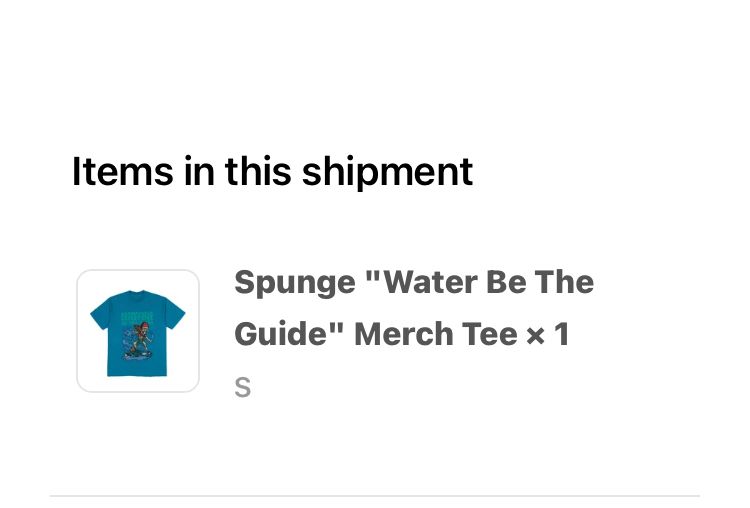Click the "Water Be The" quoted text

(x=480, y=283)
